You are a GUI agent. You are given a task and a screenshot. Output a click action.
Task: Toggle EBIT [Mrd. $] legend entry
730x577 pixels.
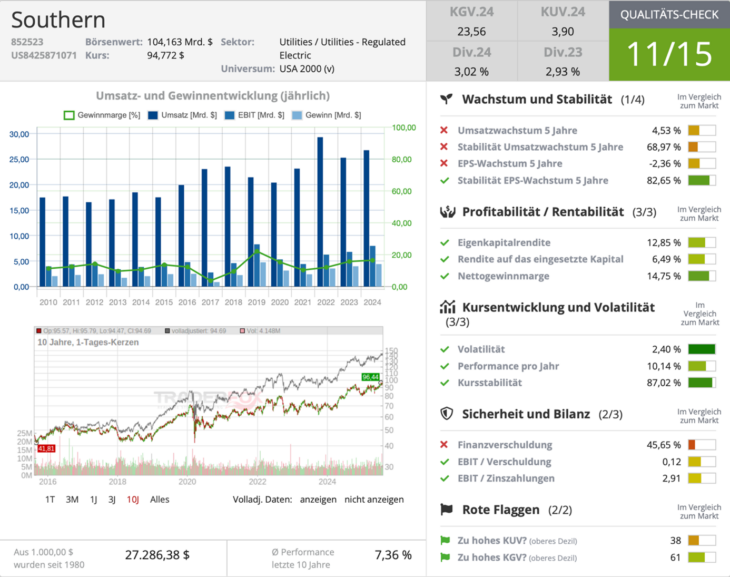(254, 115)
